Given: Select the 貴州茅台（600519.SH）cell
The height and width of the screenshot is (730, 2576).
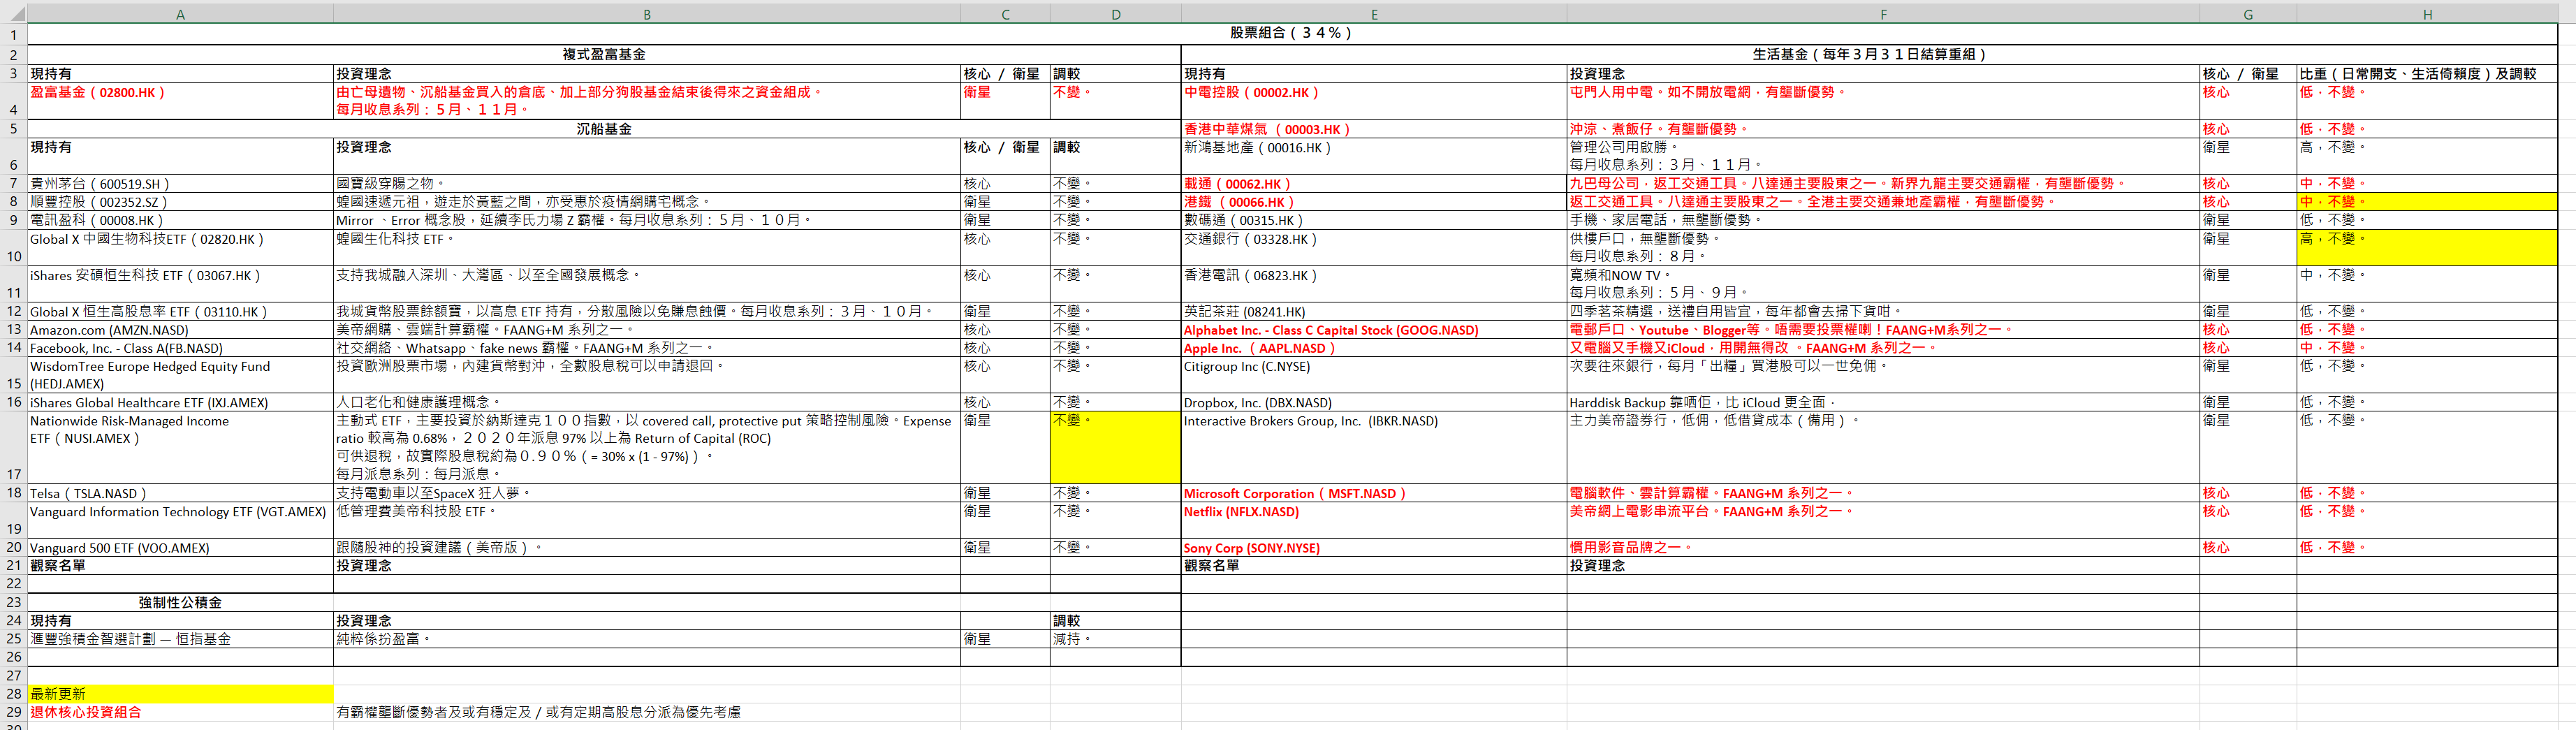Looking at the screenshot, I should 180,184.
